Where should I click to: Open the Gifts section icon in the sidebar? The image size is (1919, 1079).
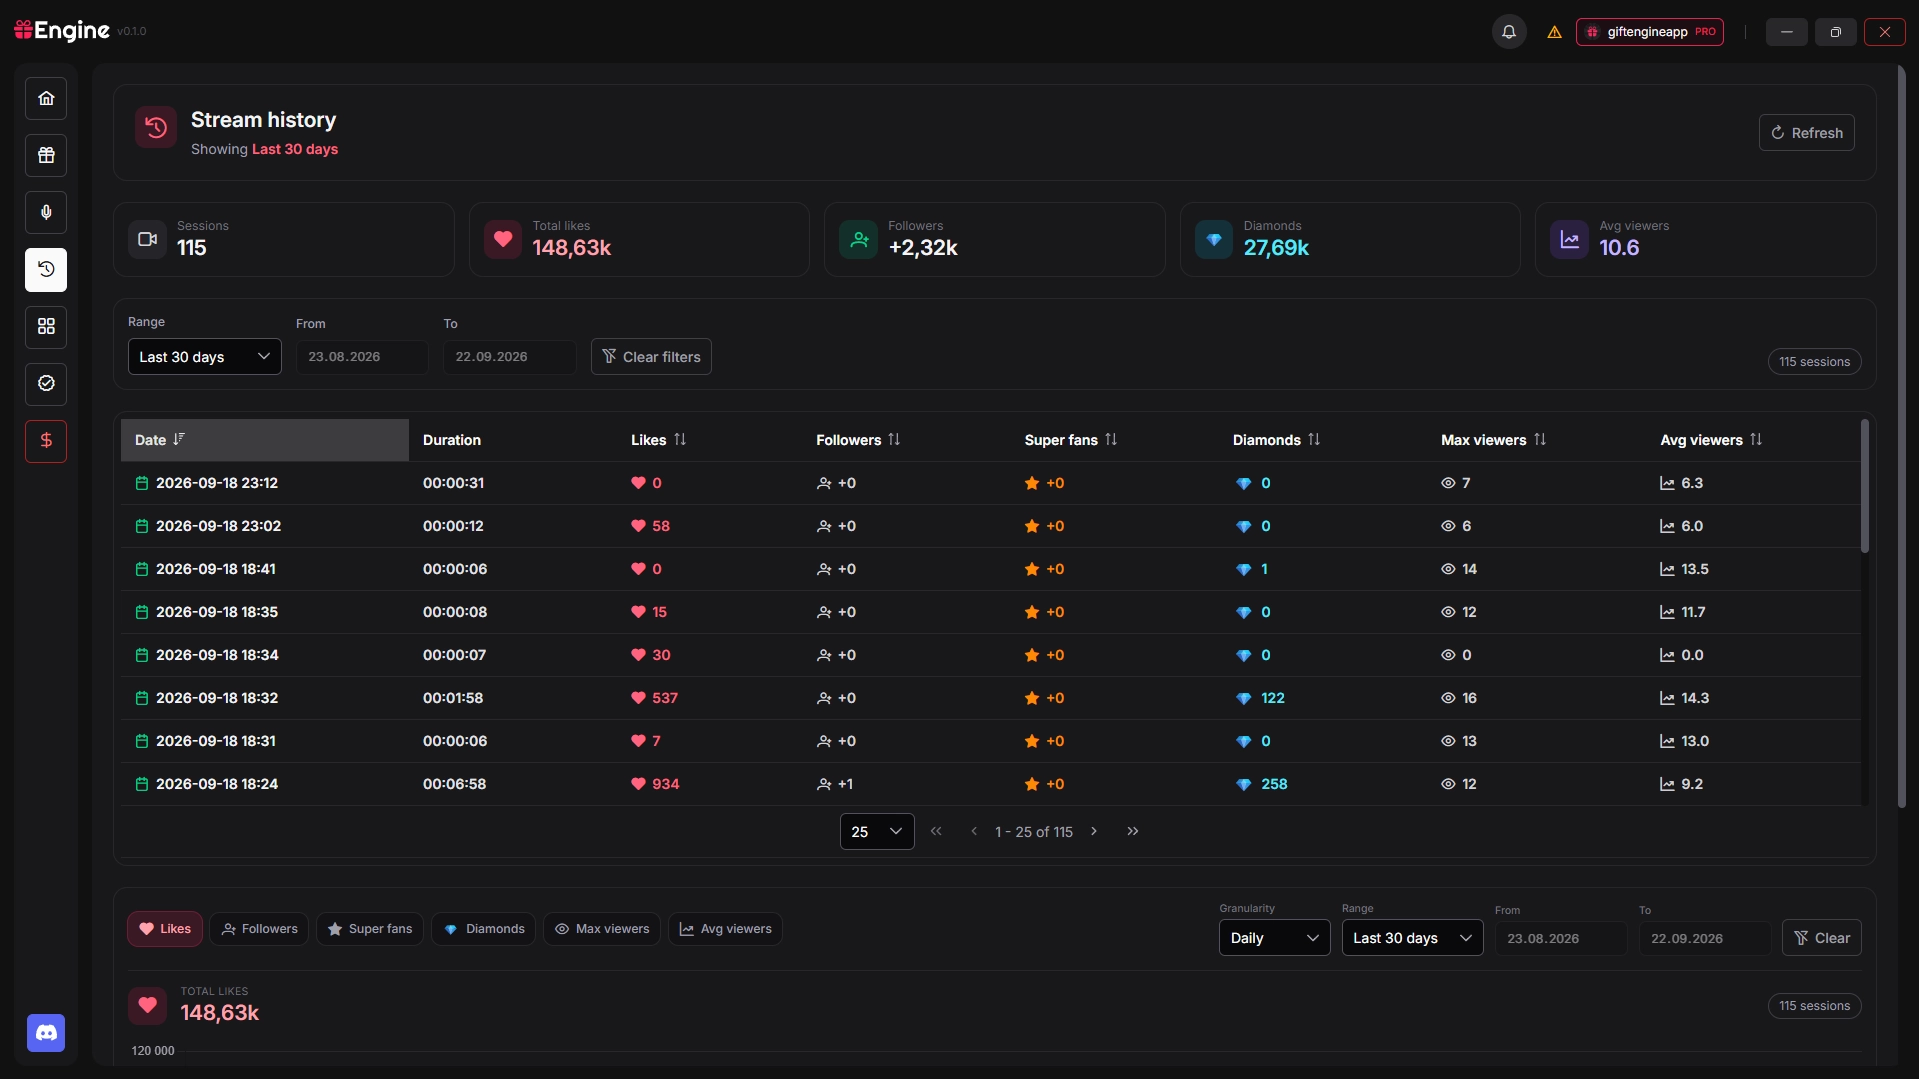click(x=46, y=155)
